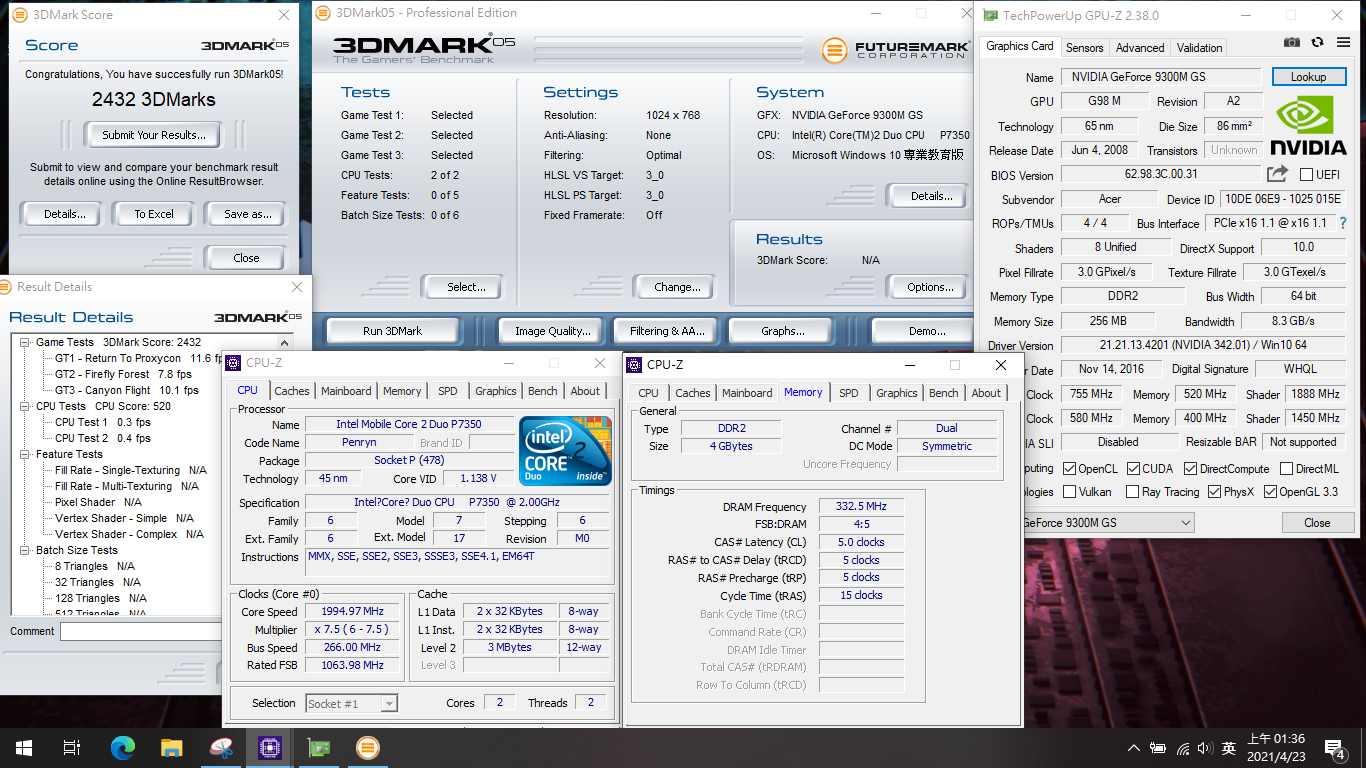Open SPD tab in right CPU-Z window
Screen dimensions: 1366x768
(848, 393)
